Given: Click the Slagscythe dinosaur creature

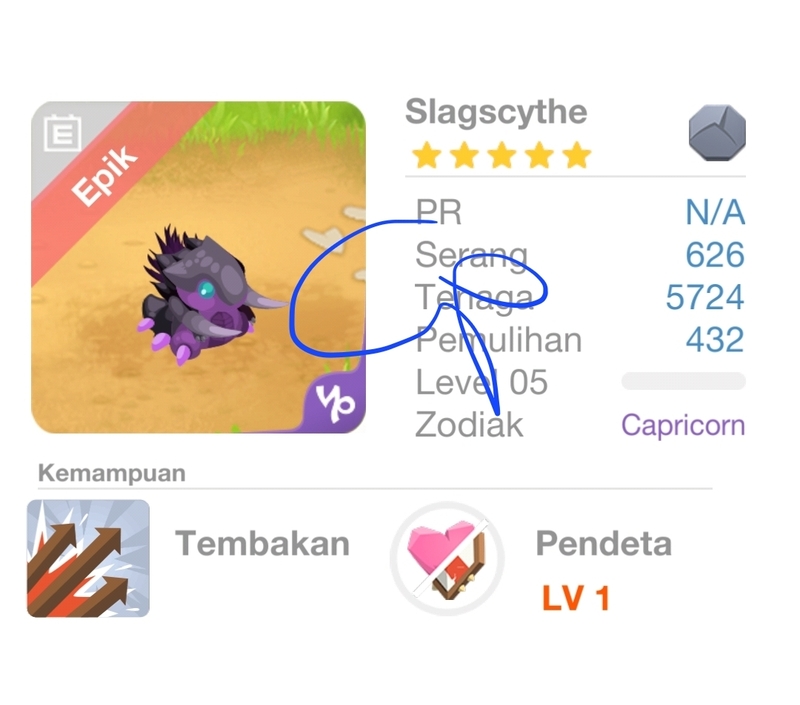Looking at the screenshot, I should (206, 295).
